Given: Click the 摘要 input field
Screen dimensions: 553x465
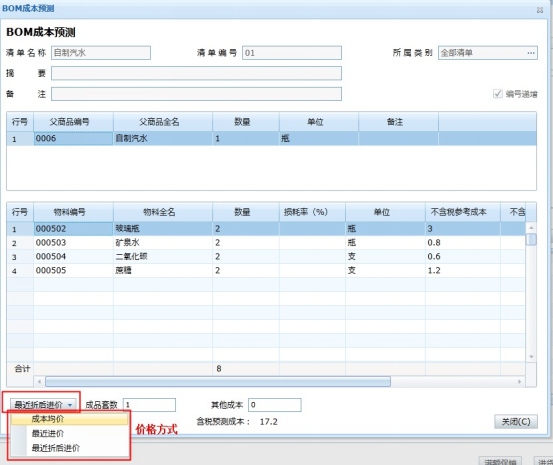Looking at the screenshot, I should click(196, 73).
